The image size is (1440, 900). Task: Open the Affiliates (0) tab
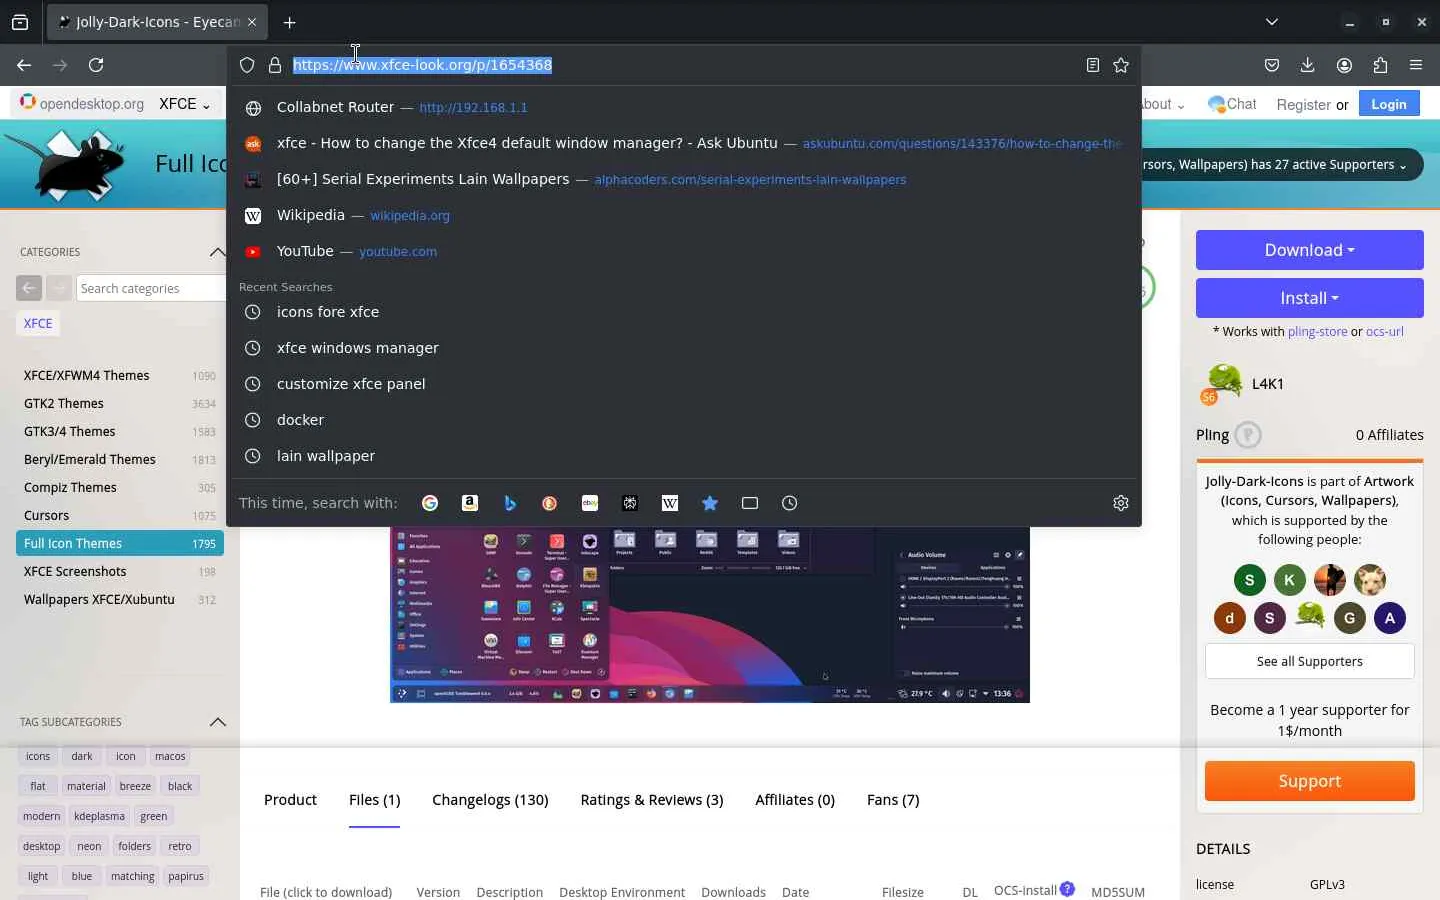795,800
